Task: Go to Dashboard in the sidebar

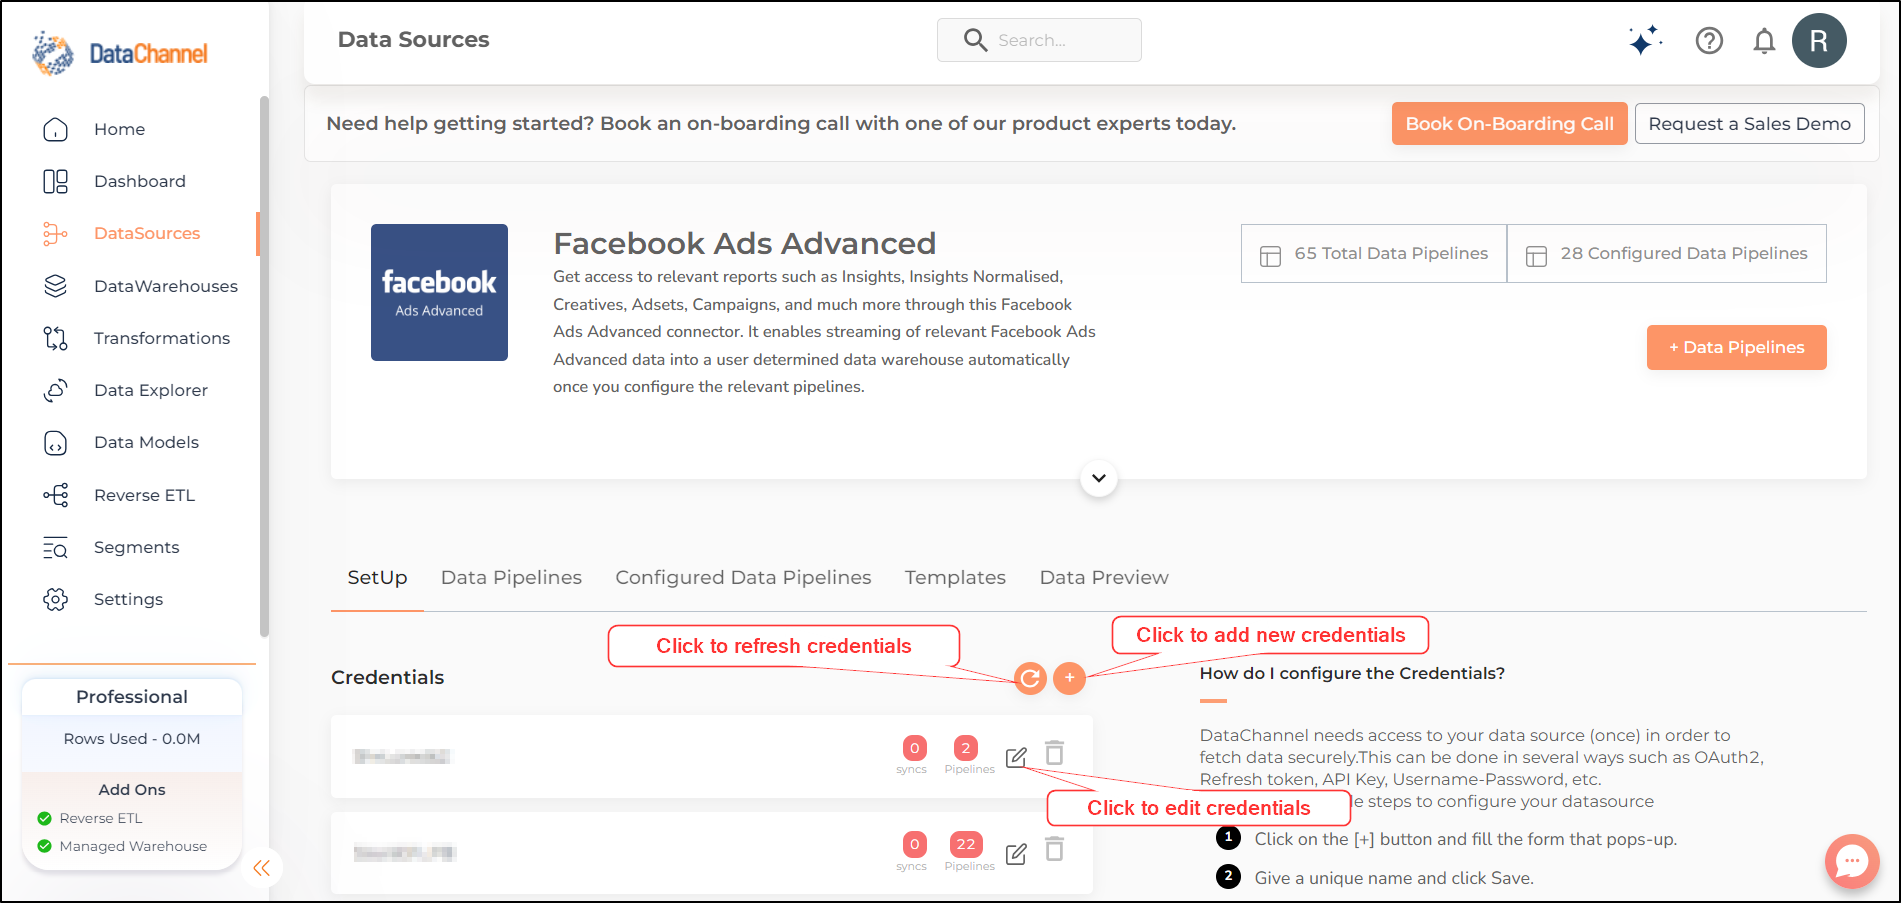Action: [x=140, y=181]
